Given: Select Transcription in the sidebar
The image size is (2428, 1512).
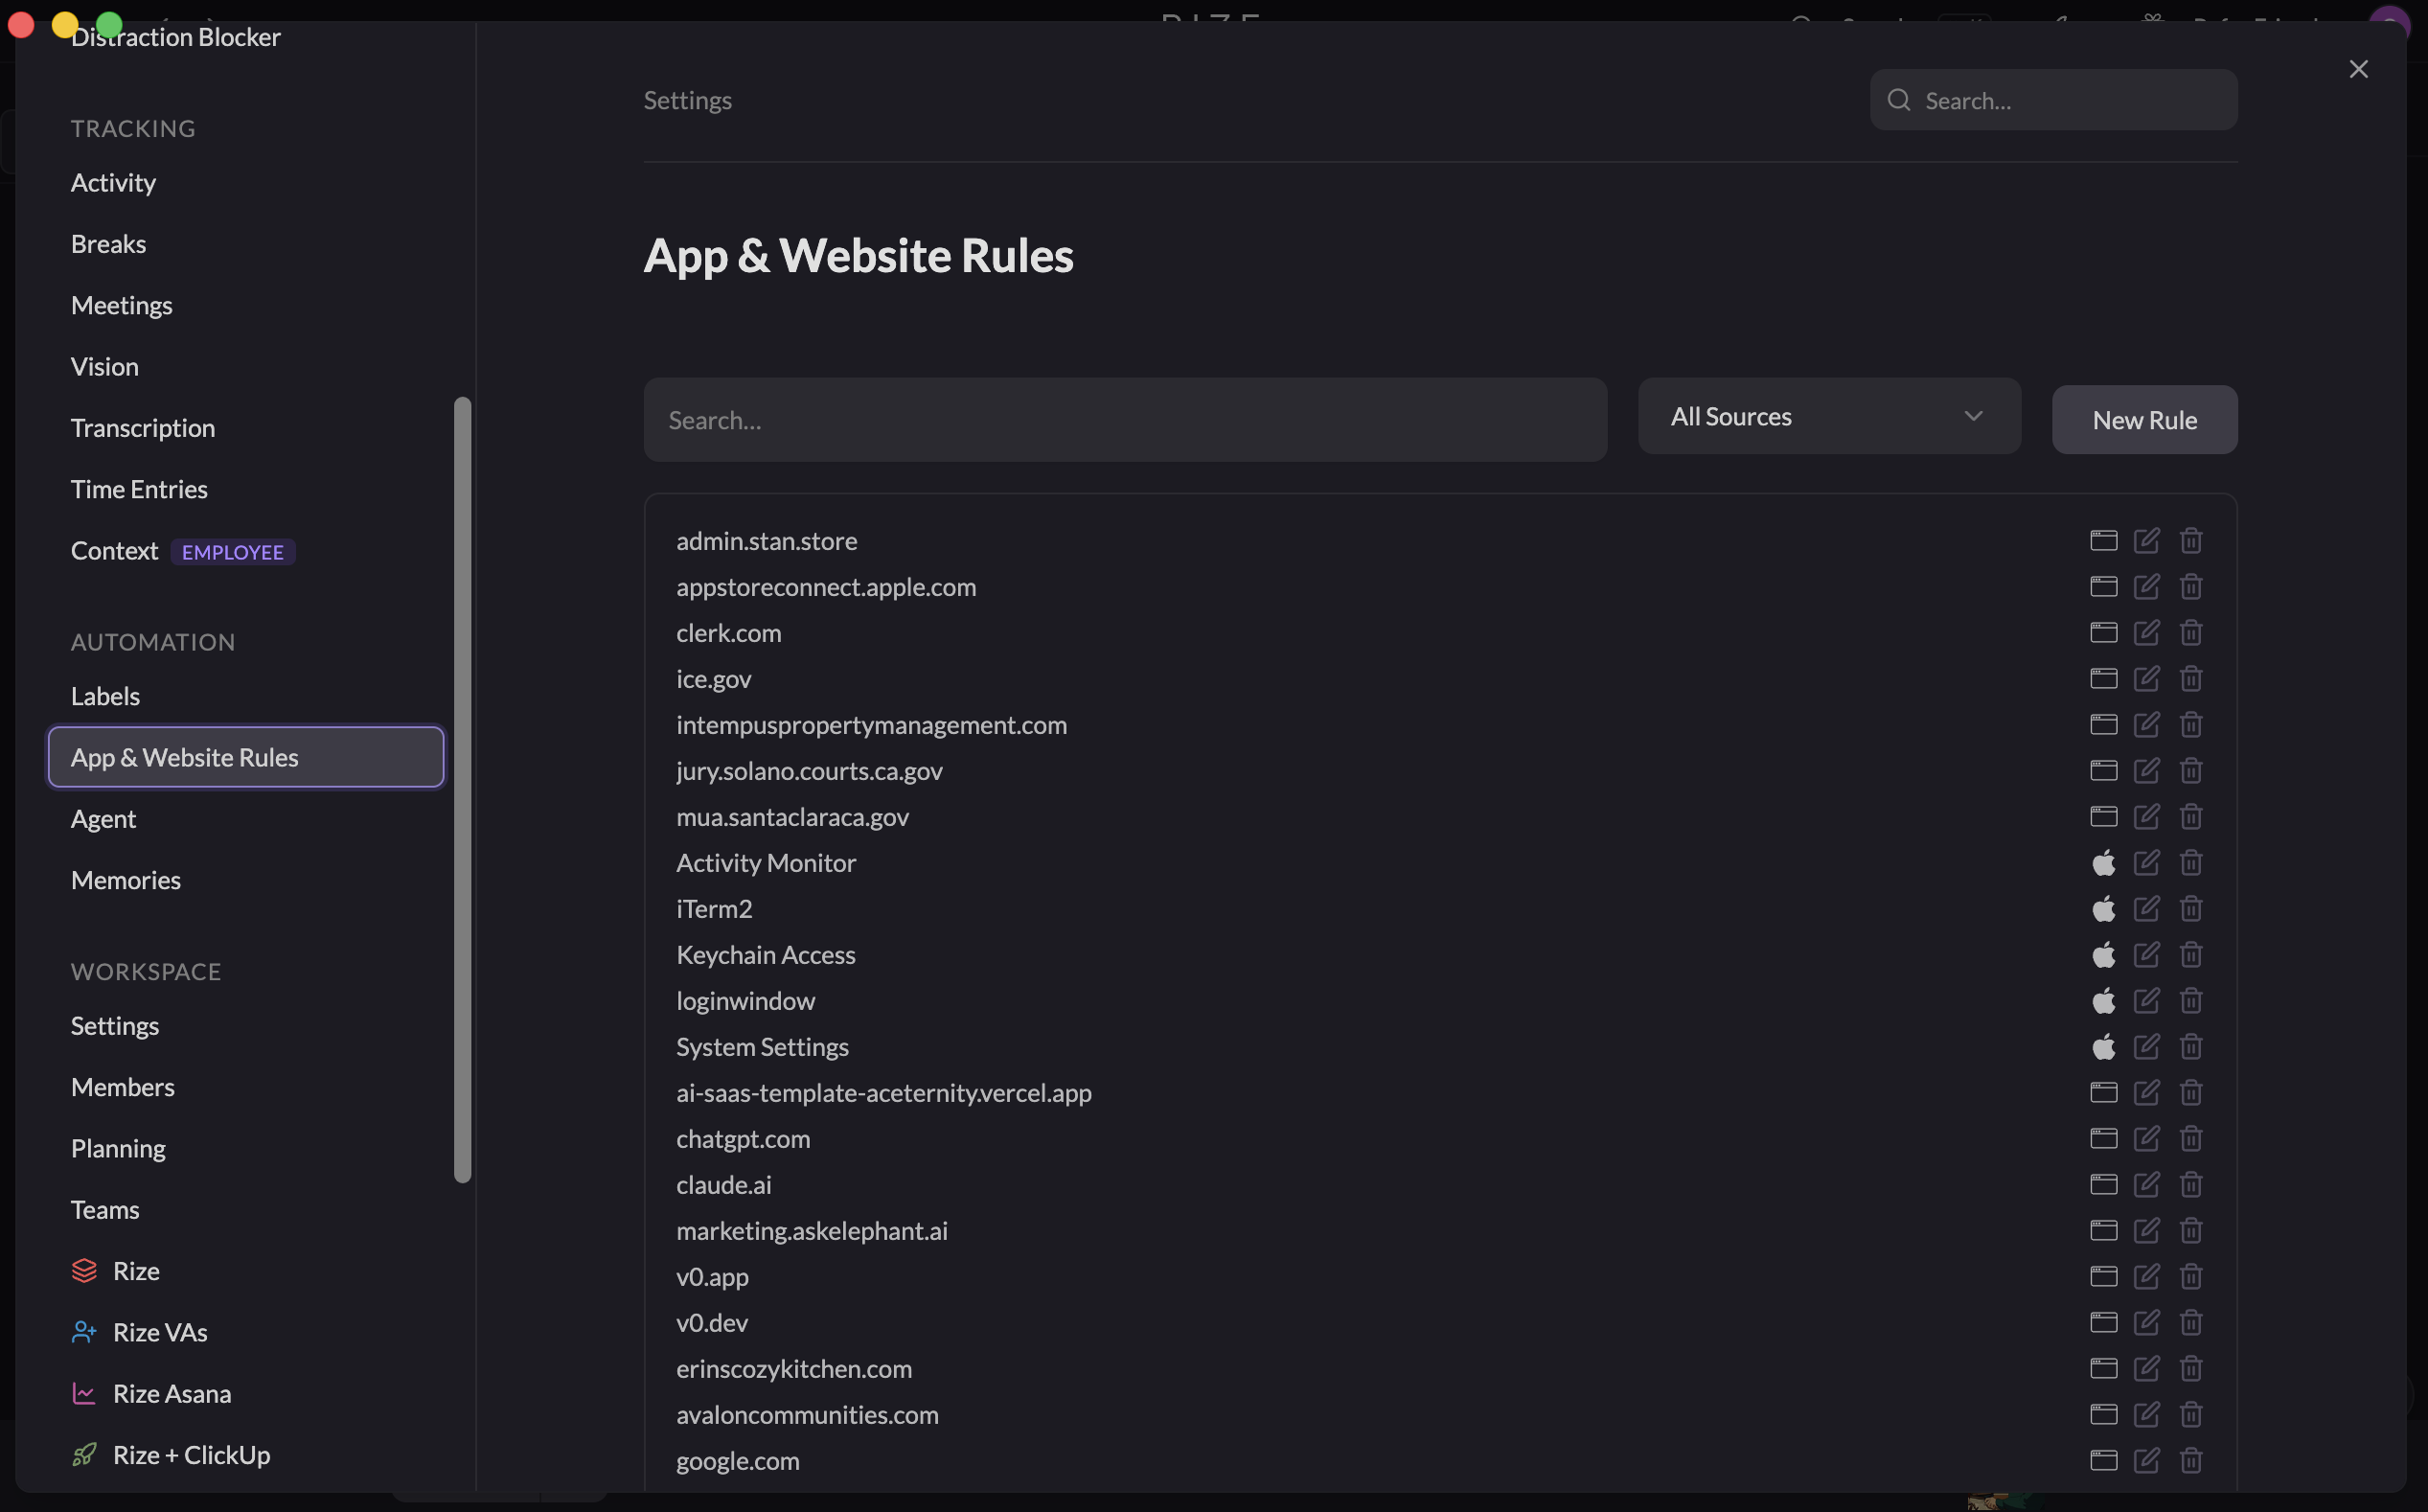Looking at the screenshot, I should [x=143, y=428].
